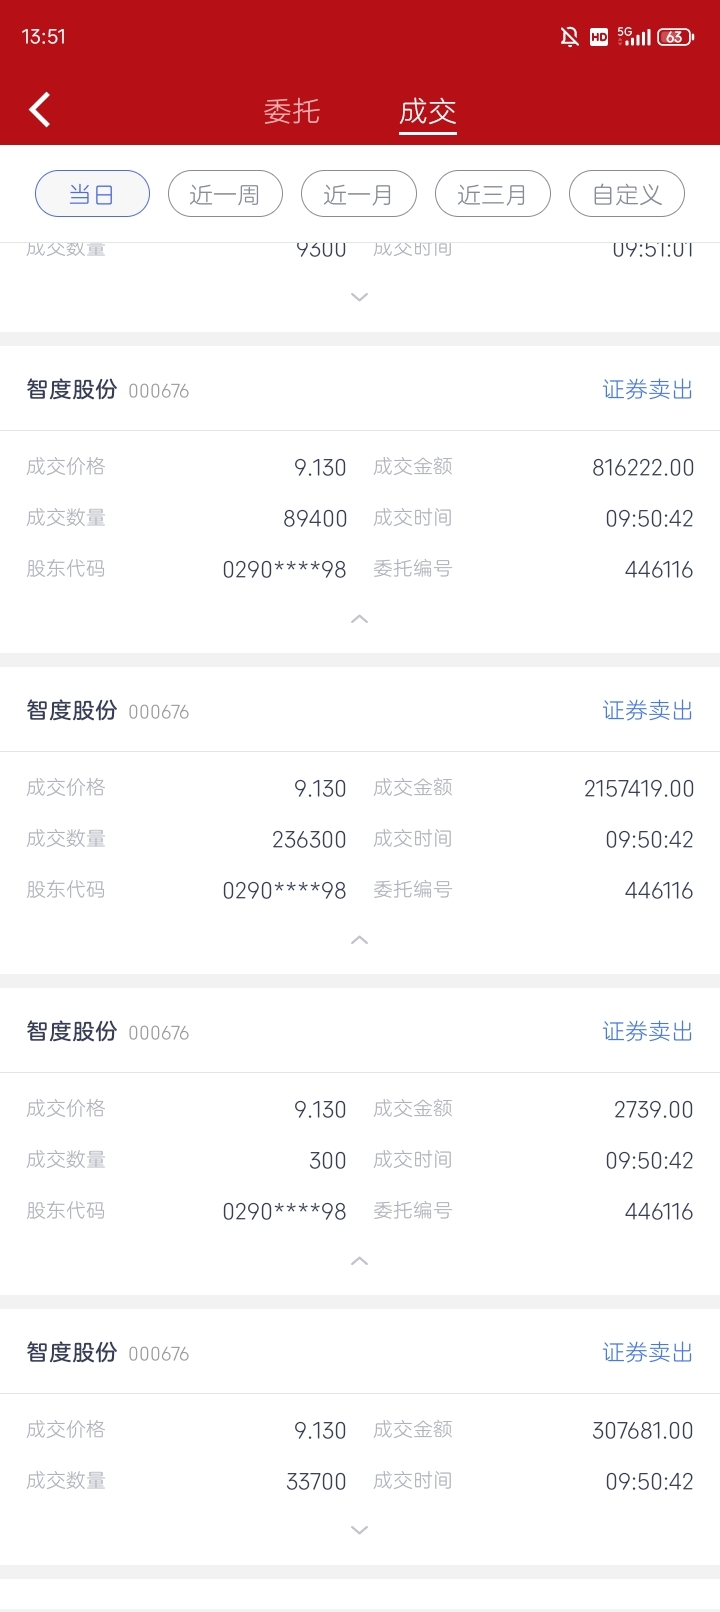
Task: Tap the HD status icon
Action: tap(599, 37)
